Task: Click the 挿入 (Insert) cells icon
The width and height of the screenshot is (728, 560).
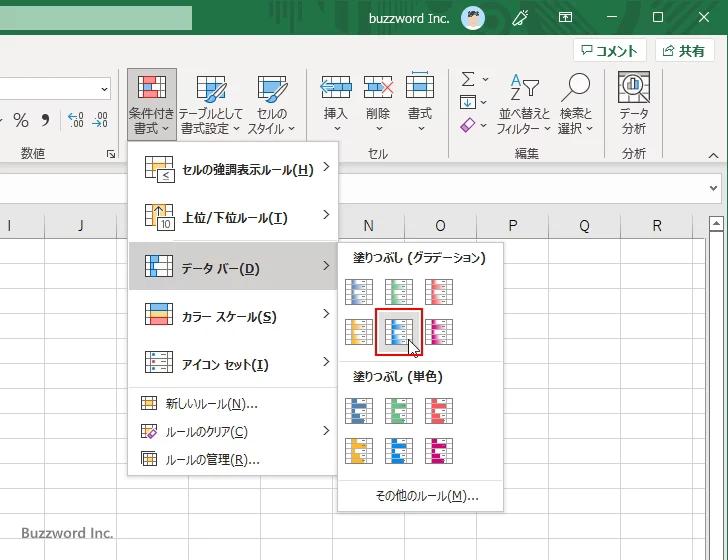Action: click(x=335, y=89)
